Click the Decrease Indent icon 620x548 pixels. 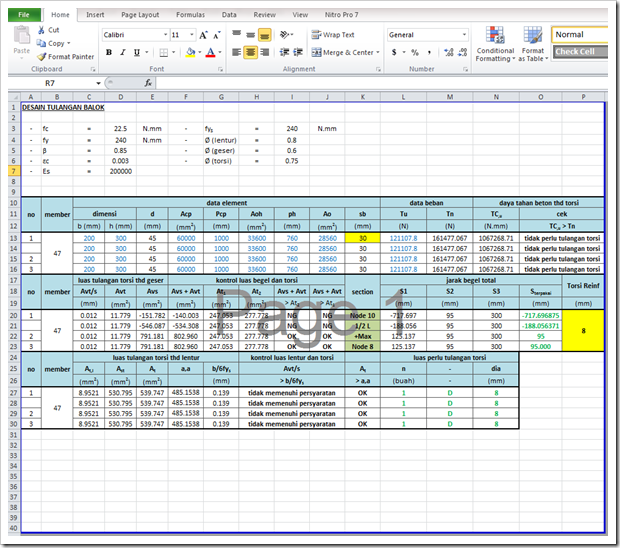tap(284, 52)
